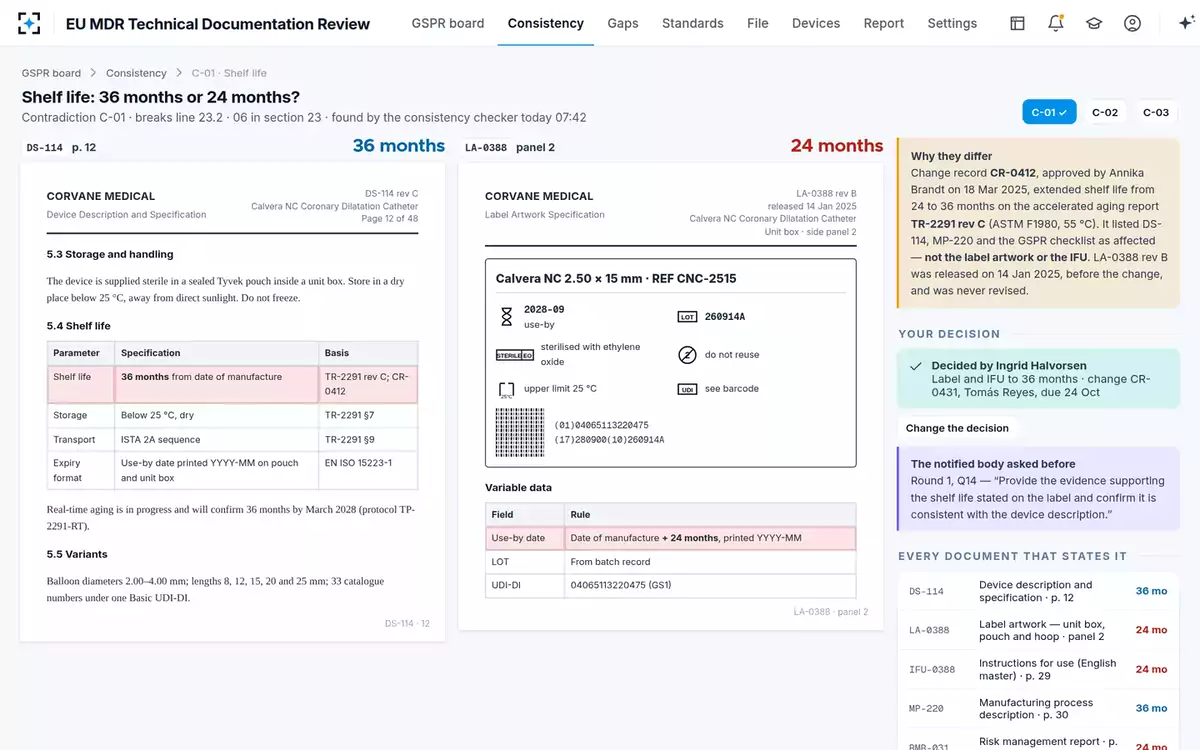The image size is (1200, 750).
Task: Select contradiction C-01 chip
Action: pos(1049,112)
